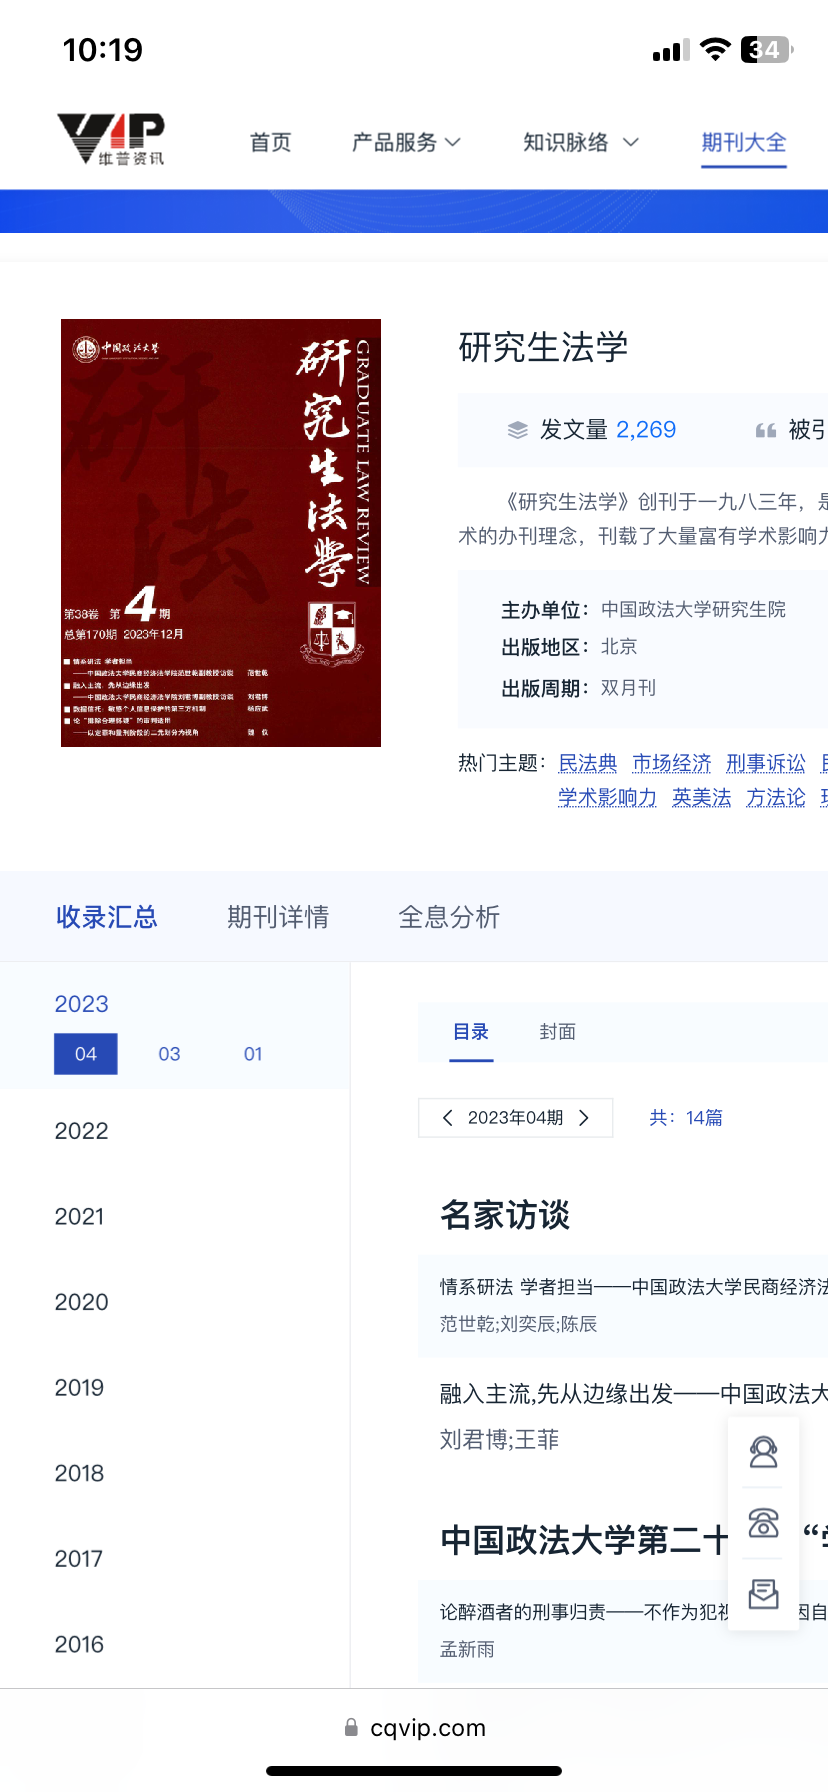Open the 研究生法学 journal cover image
This screenshot has height=1792, width=828.
coord(221,533)
